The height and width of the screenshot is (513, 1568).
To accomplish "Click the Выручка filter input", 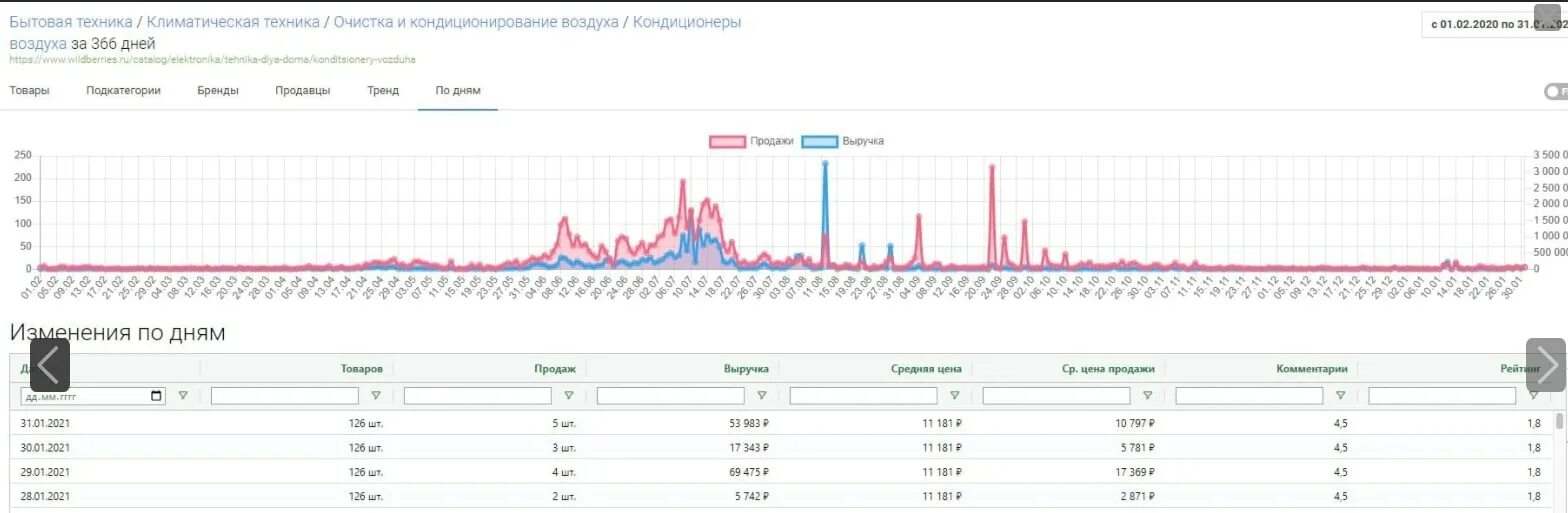I will 671,396.
